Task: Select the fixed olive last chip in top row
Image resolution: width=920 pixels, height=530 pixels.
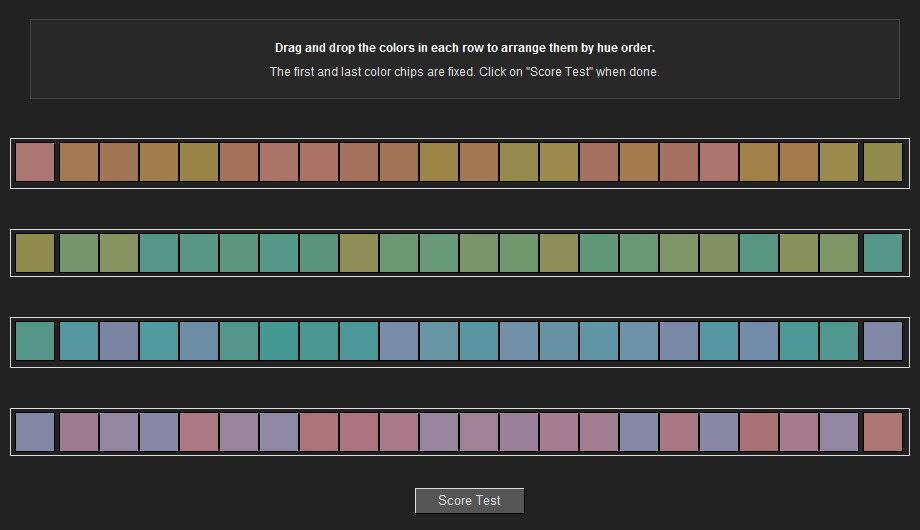Action: click(882, 162)
